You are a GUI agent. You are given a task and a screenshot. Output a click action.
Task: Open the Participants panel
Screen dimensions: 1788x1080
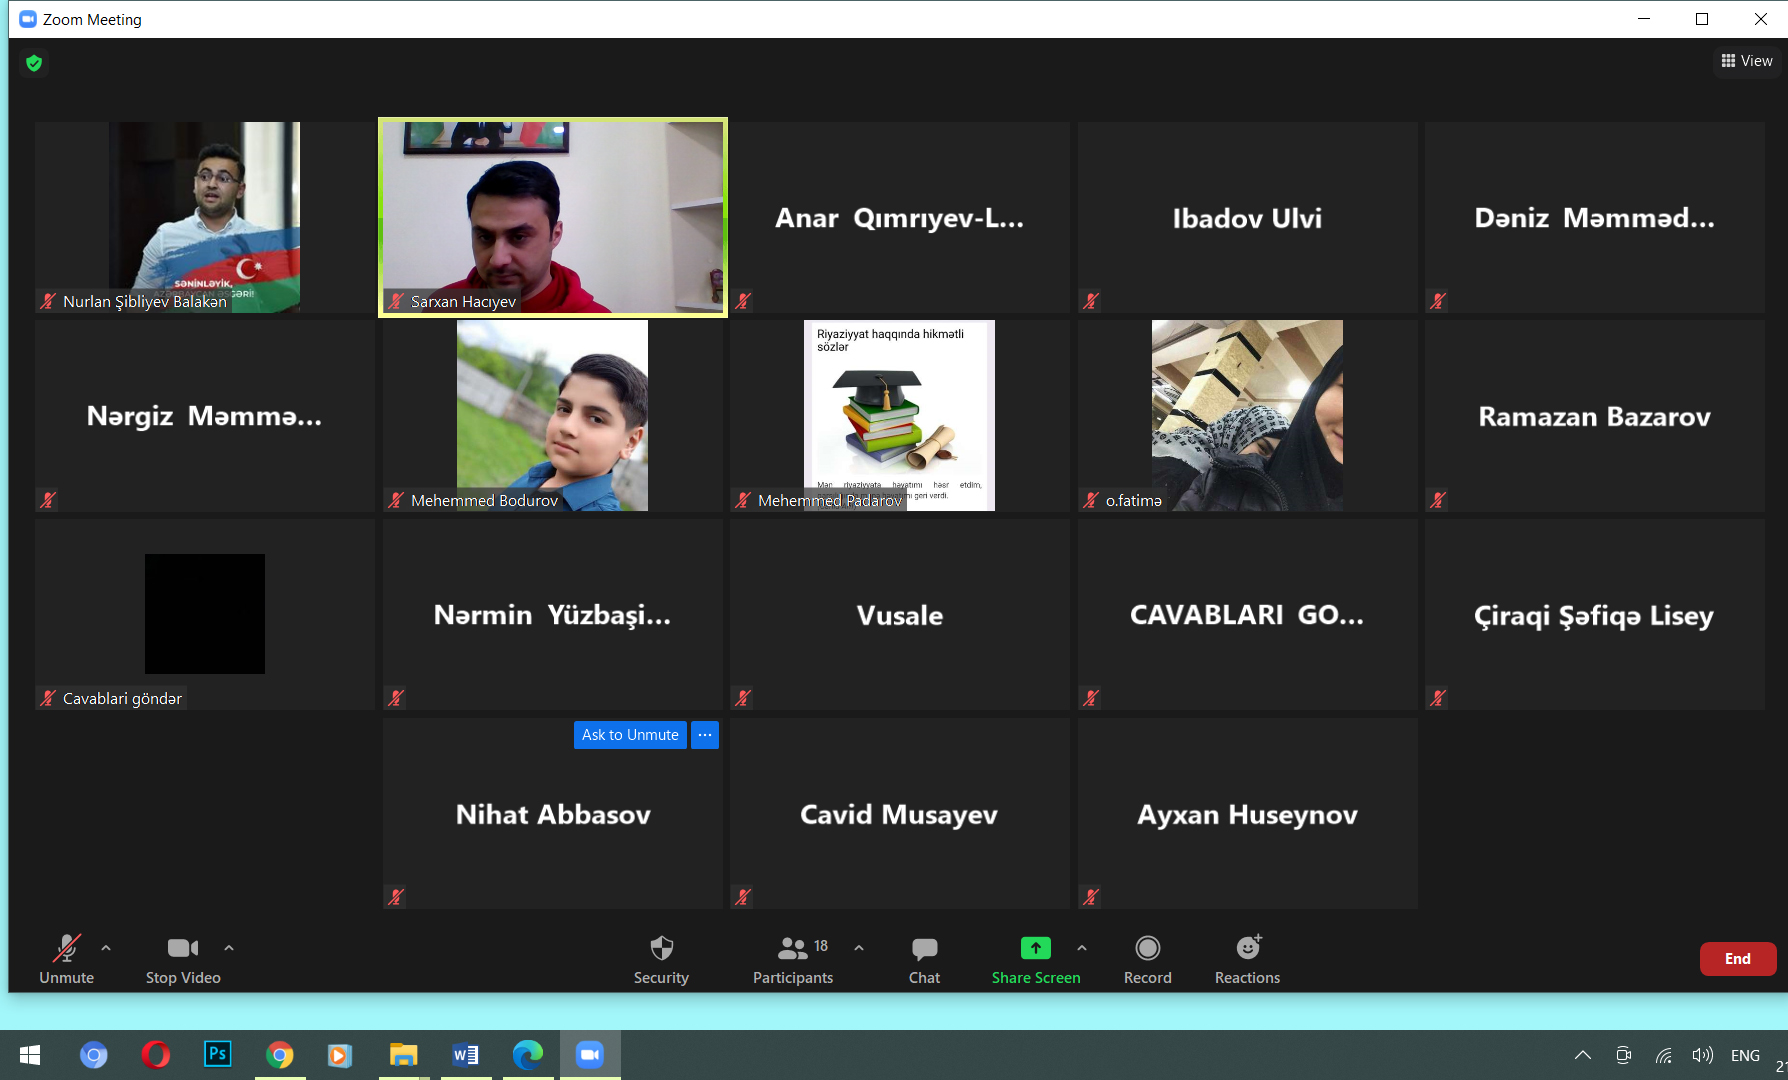pos(793,959)
